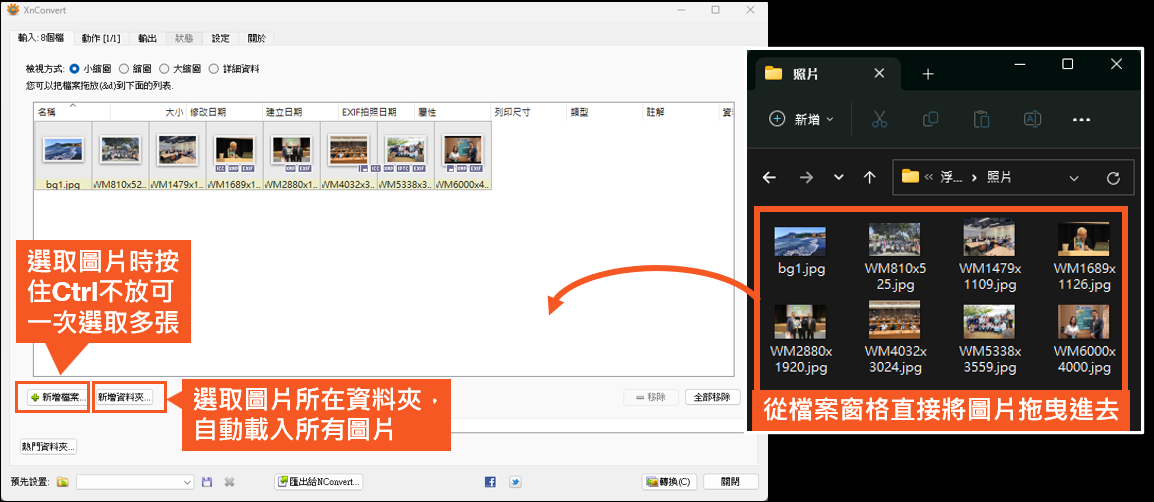Select WM2880x1 thumbnail in XnConvert list
This screenshot has width=1154, height=502.
[292, 155]
